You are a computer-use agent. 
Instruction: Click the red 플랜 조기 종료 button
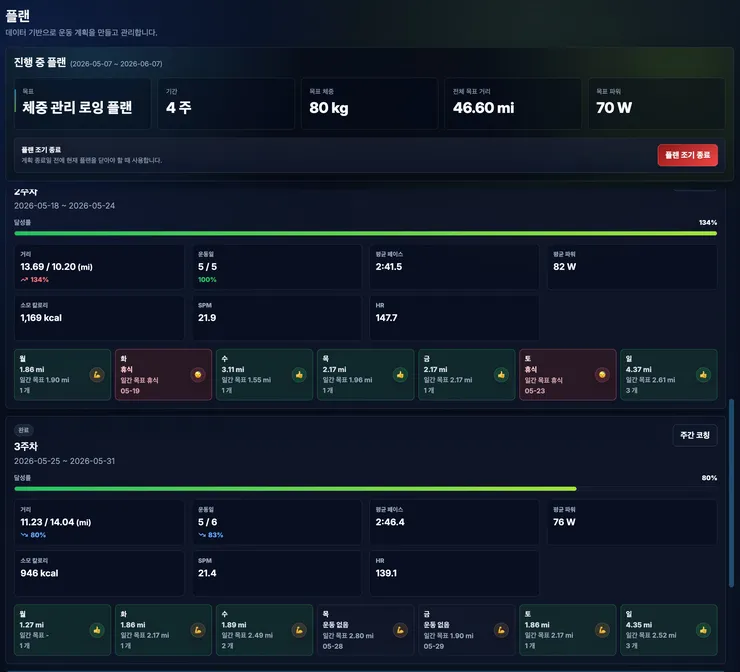click(687, 155)
